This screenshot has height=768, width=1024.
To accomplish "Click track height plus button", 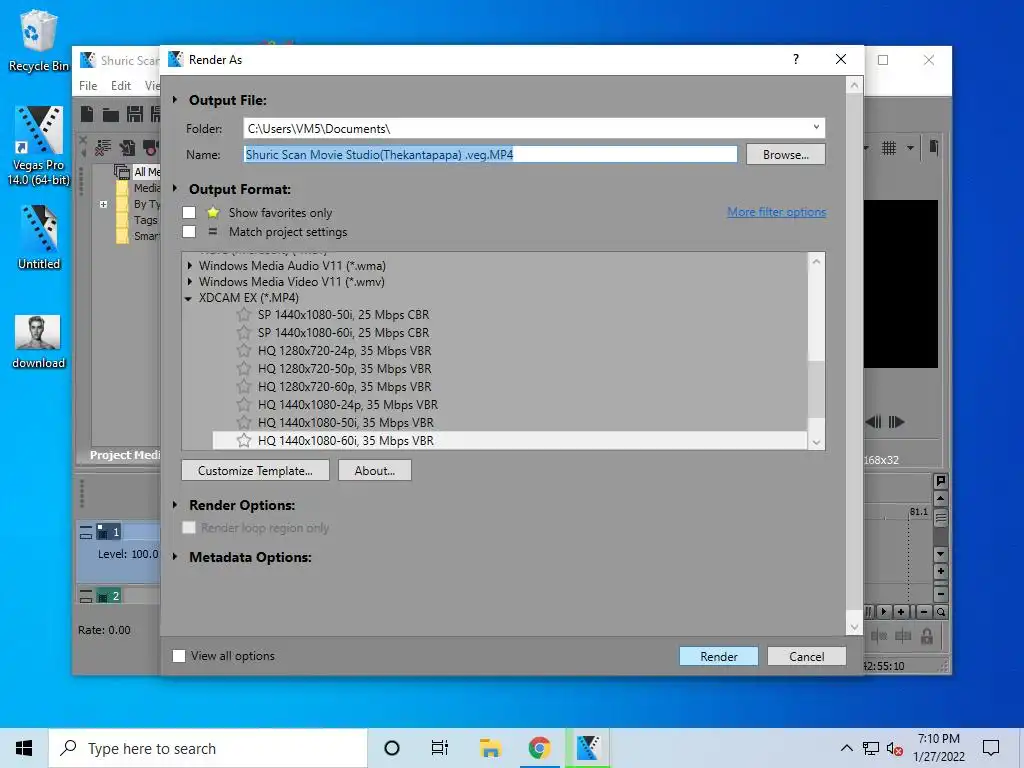I will (x=940, y=571).
